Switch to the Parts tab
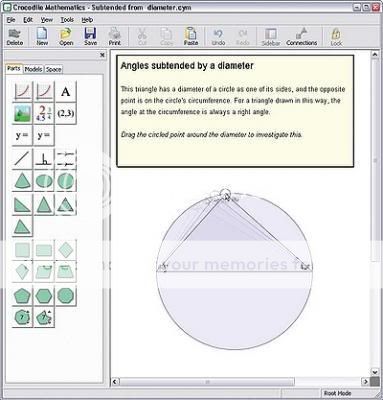The width and height of the screenshot is (383, 400). [14, 69]
